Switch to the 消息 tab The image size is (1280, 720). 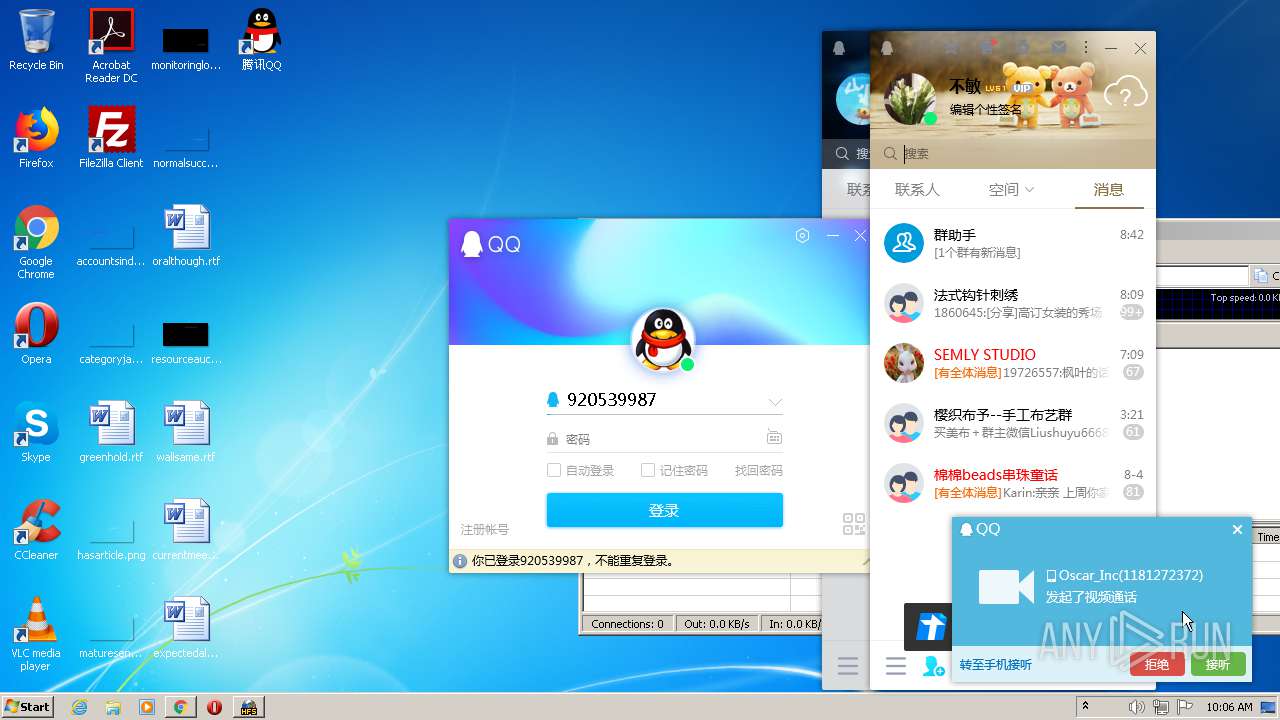tap(1108, 189)
